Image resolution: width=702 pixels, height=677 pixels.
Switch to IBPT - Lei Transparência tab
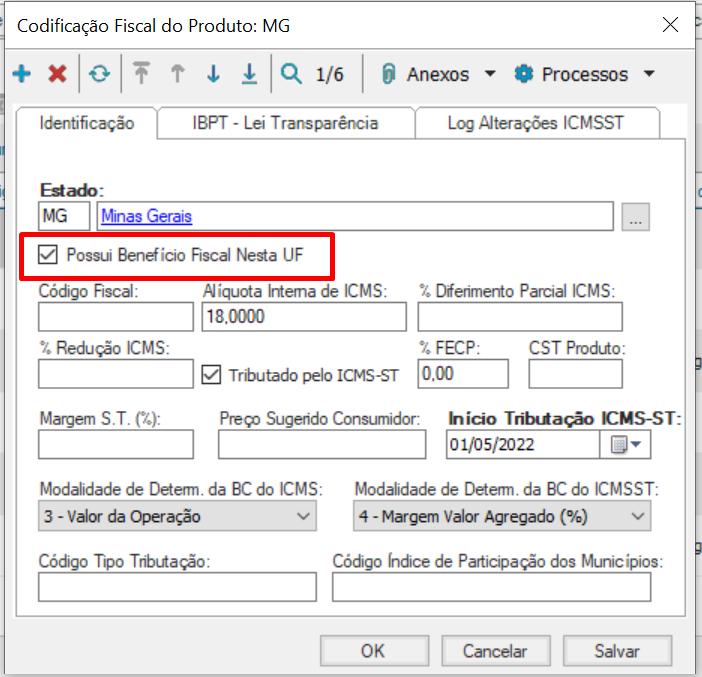click(286, 123)
